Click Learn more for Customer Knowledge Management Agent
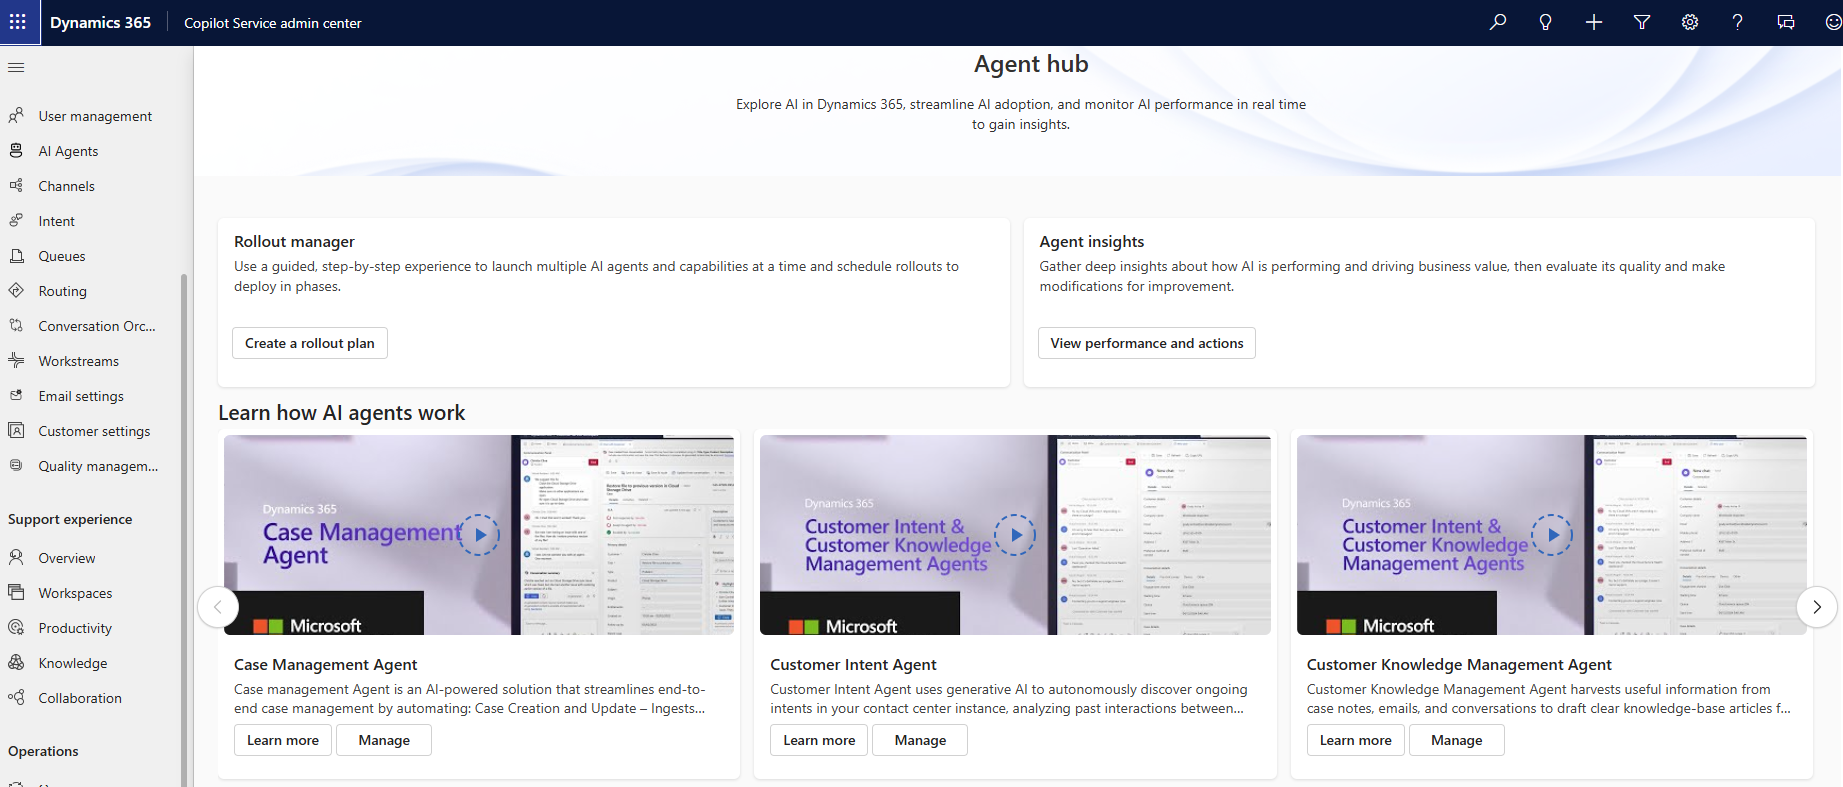This screenshot has height=787, width=1843. [1356, 740]
